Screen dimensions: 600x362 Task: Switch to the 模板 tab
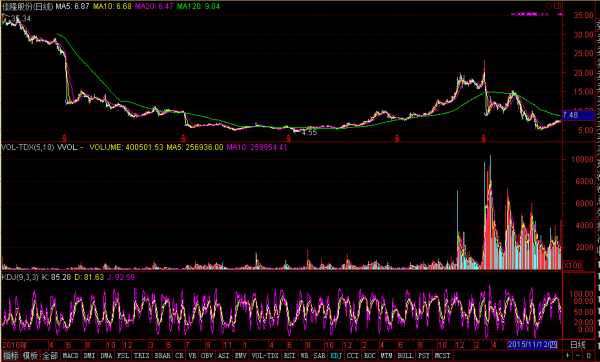30,356
